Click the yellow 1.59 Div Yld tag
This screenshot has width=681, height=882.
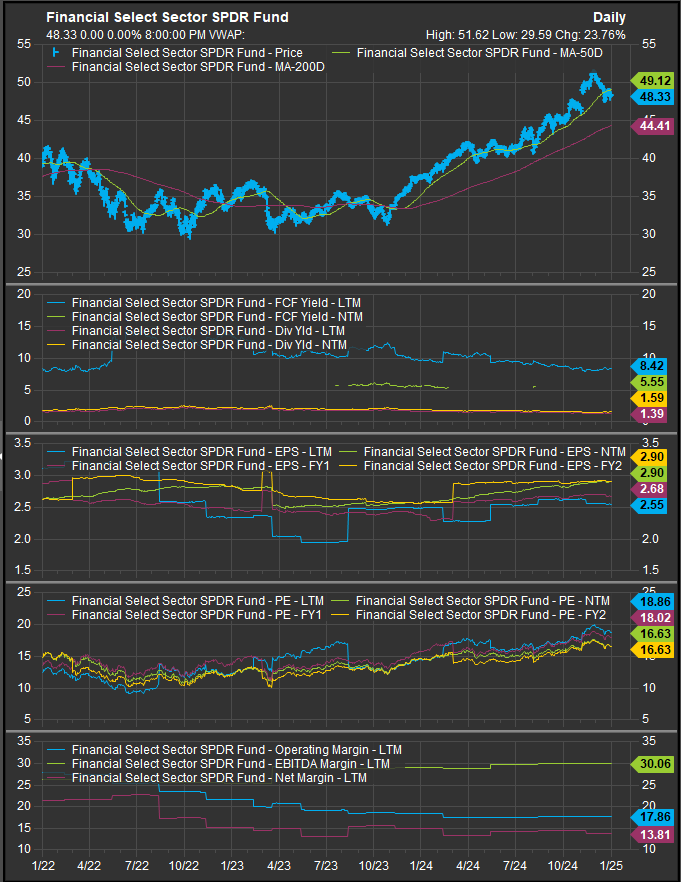tap(647, 398)
